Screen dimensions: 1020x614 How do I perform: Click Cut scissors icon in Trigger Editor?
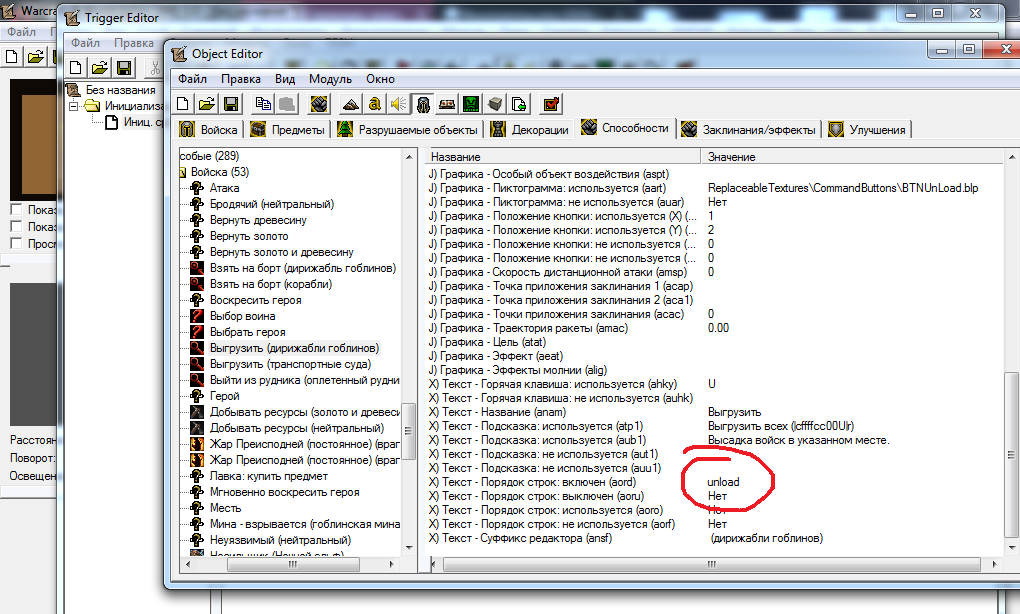(x=155, y=68)
